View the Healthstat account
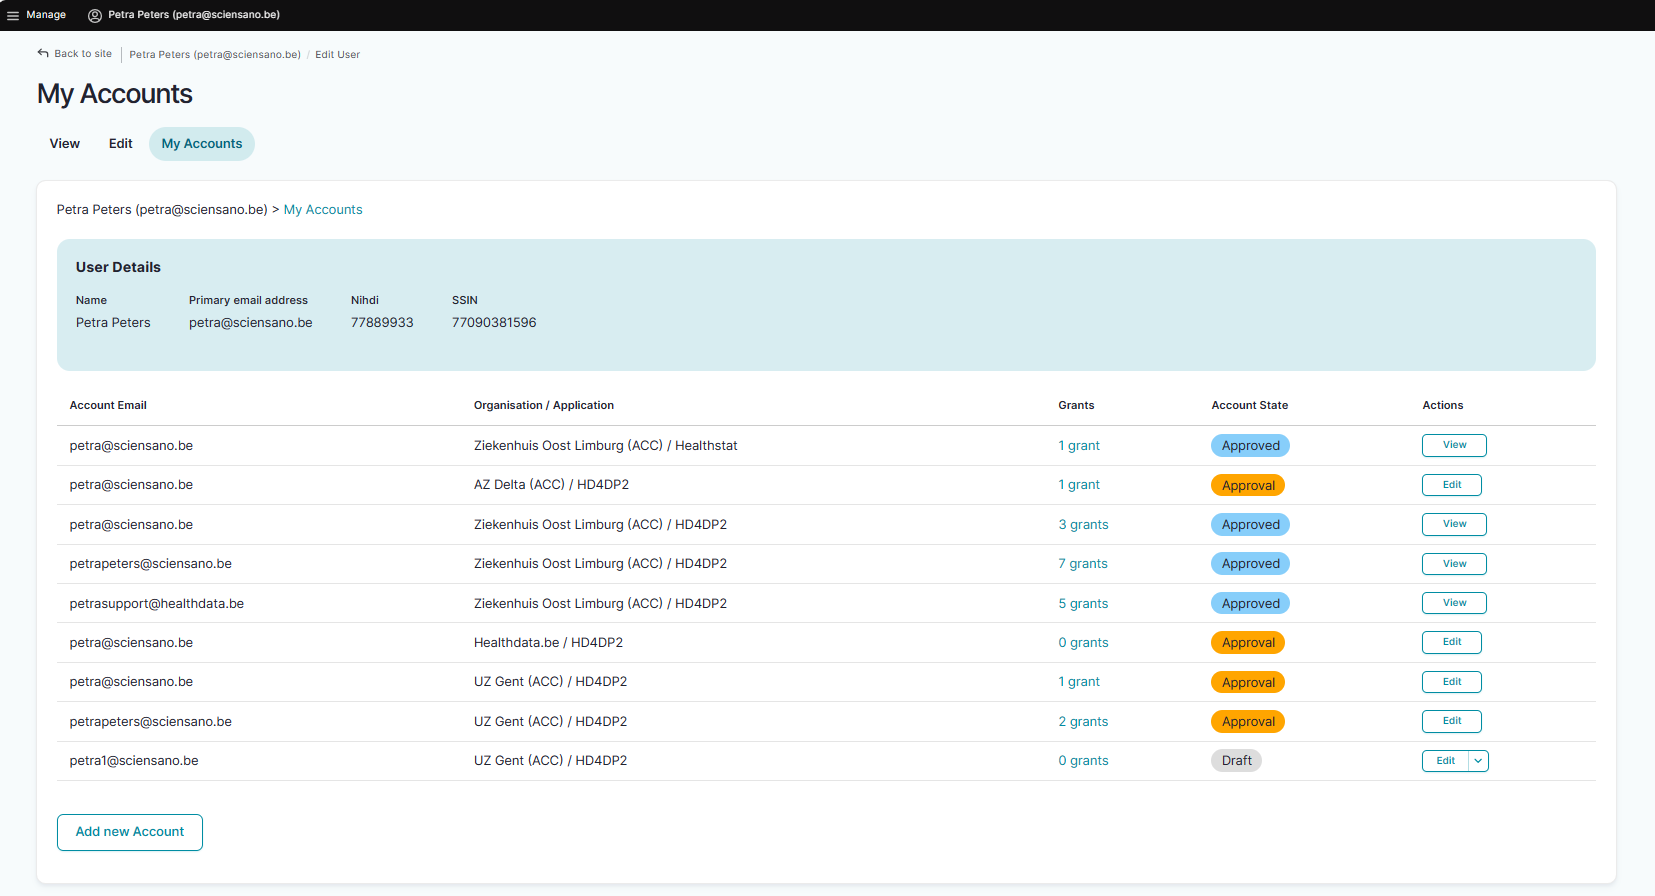1655x896 pixels. coord(1454,446)
